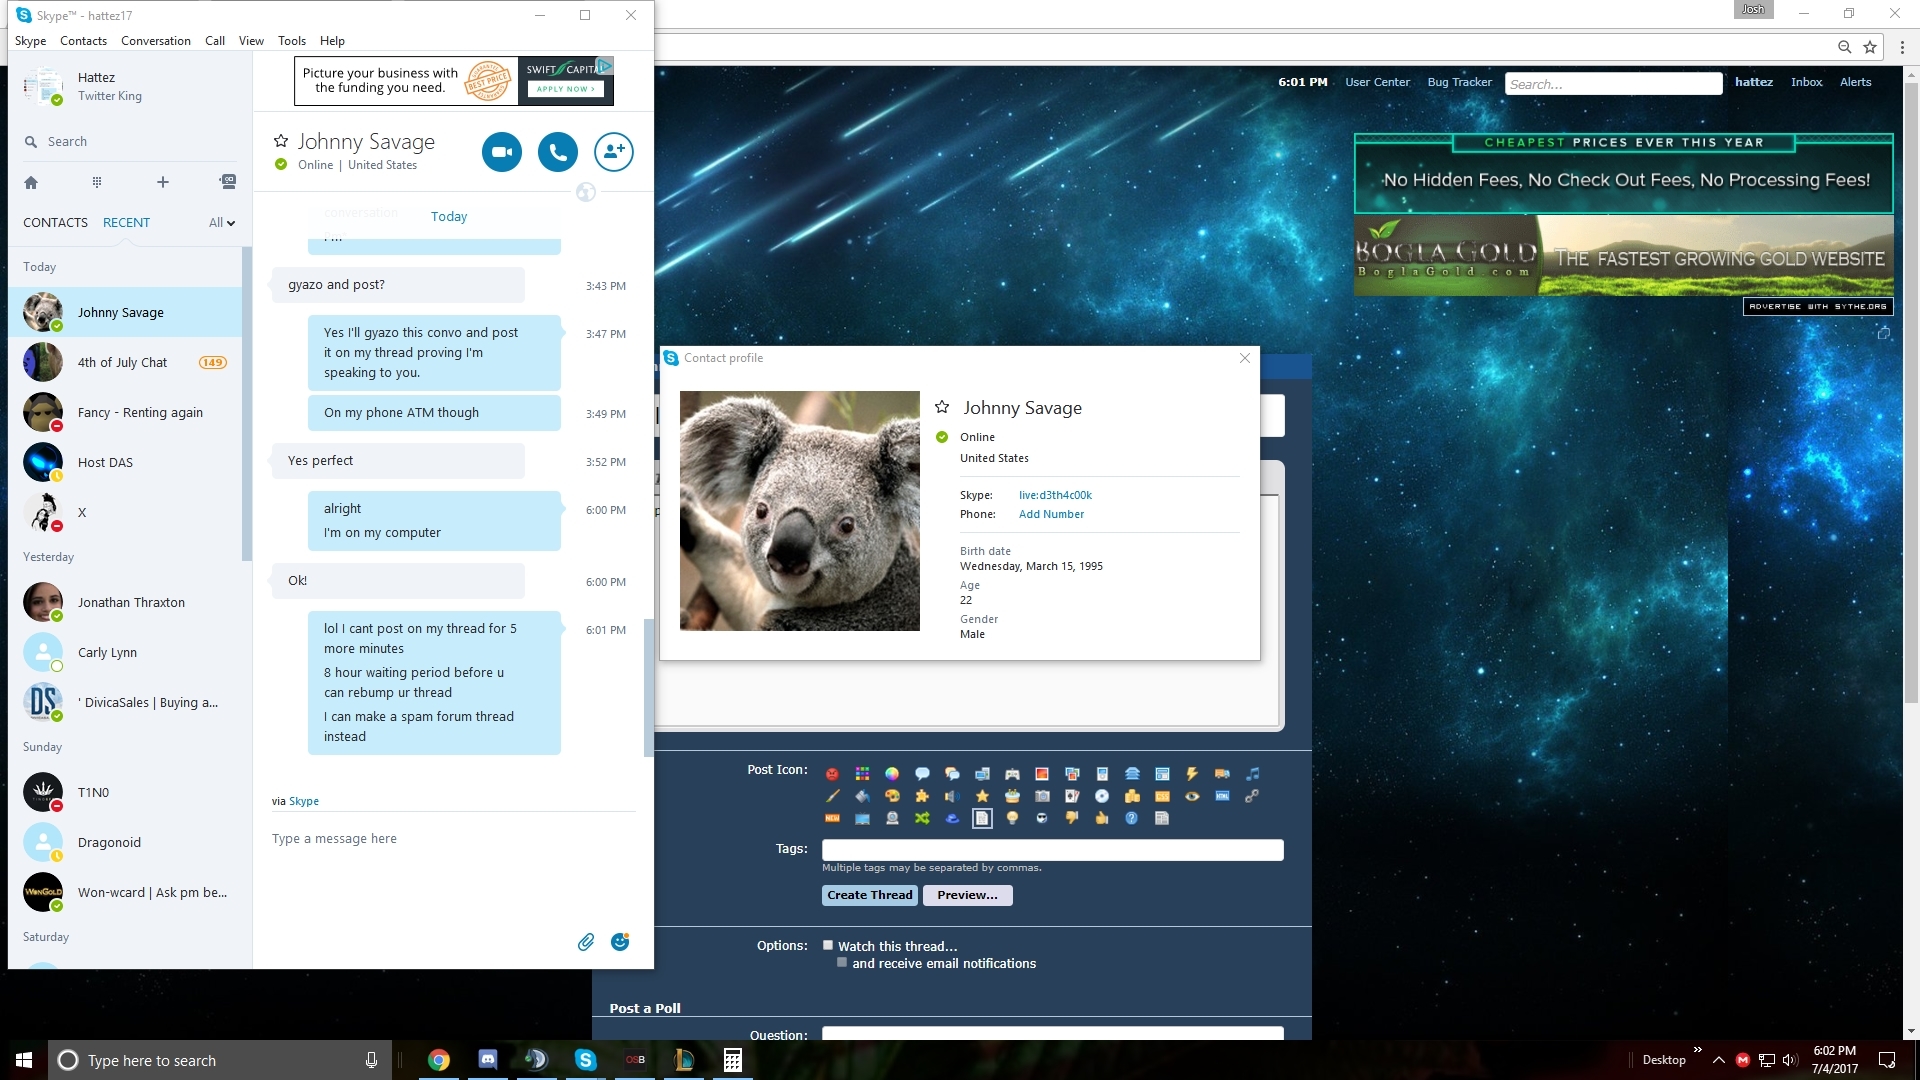Open the forum Inbox link
1920x1080 pixels.
1806,82
